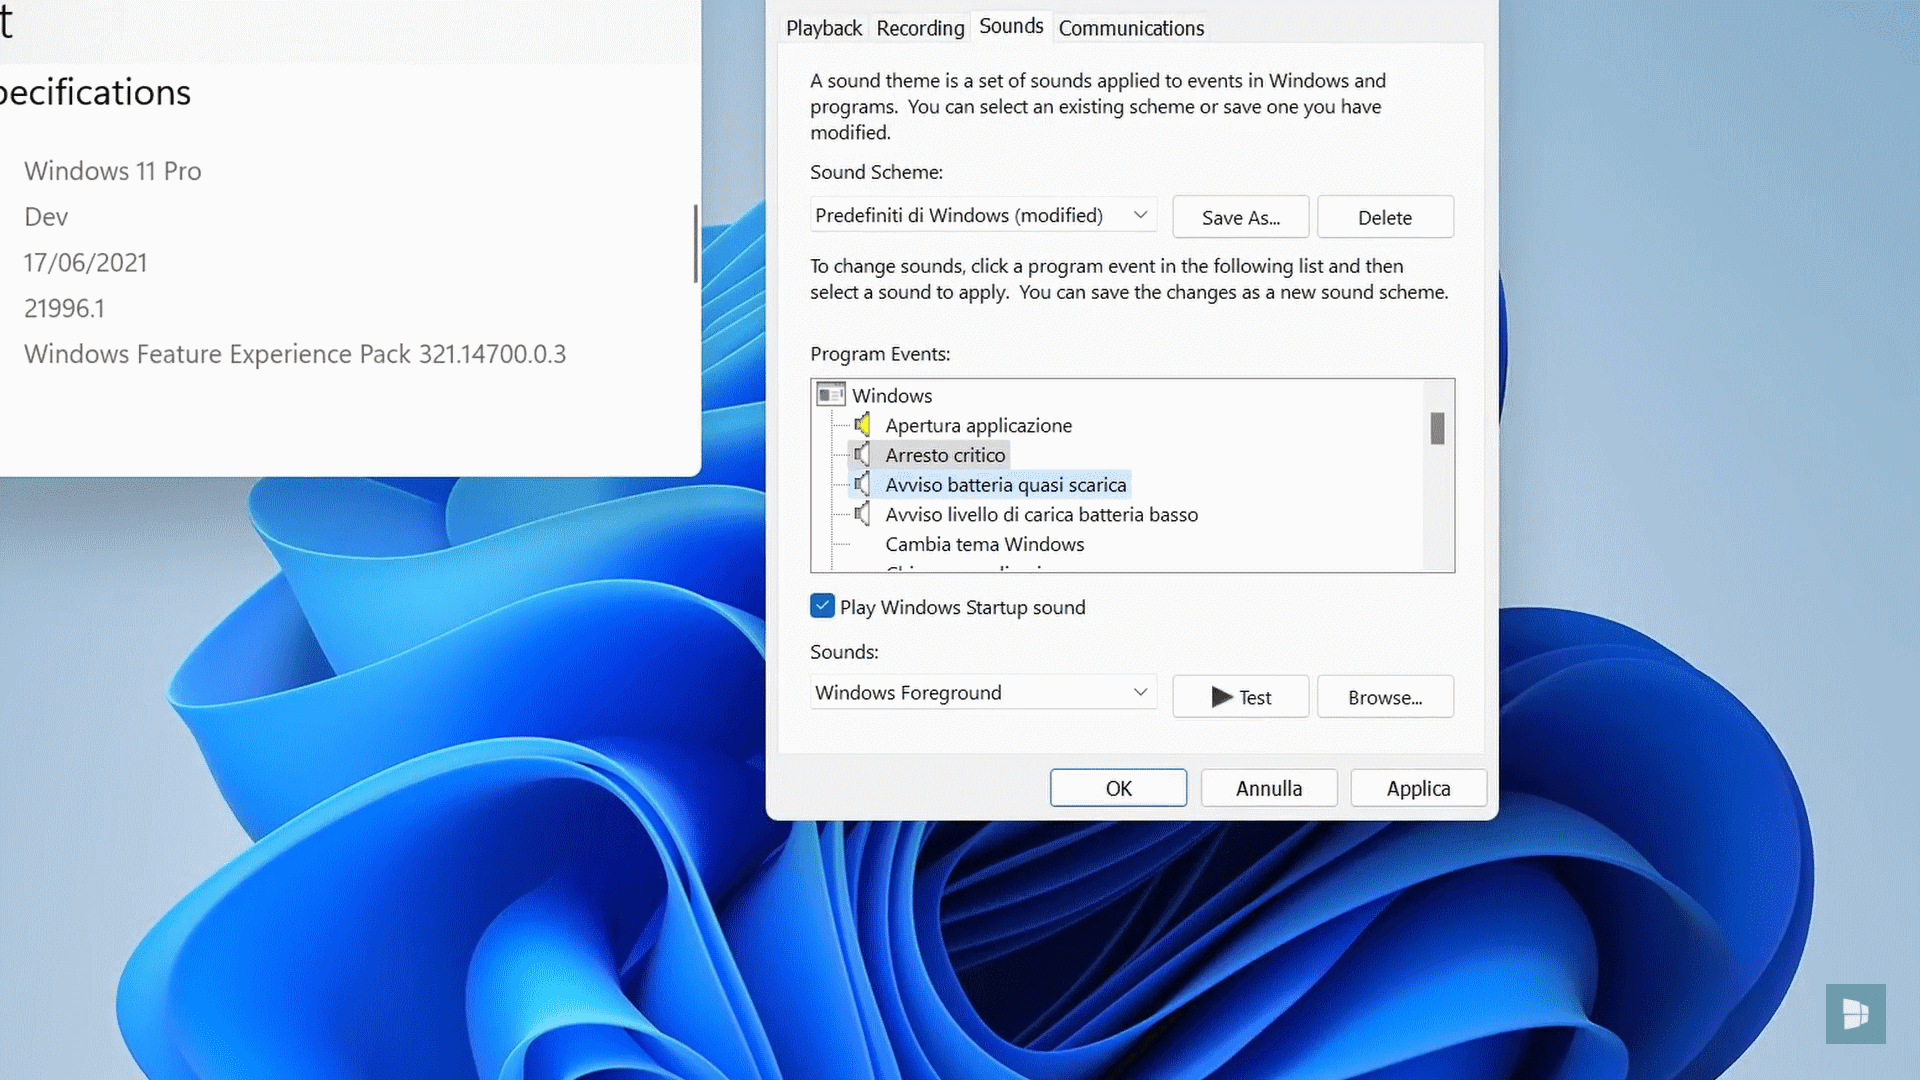Open the Sounds dropdown showing Windows Foreground

click(x=983, y=693)
